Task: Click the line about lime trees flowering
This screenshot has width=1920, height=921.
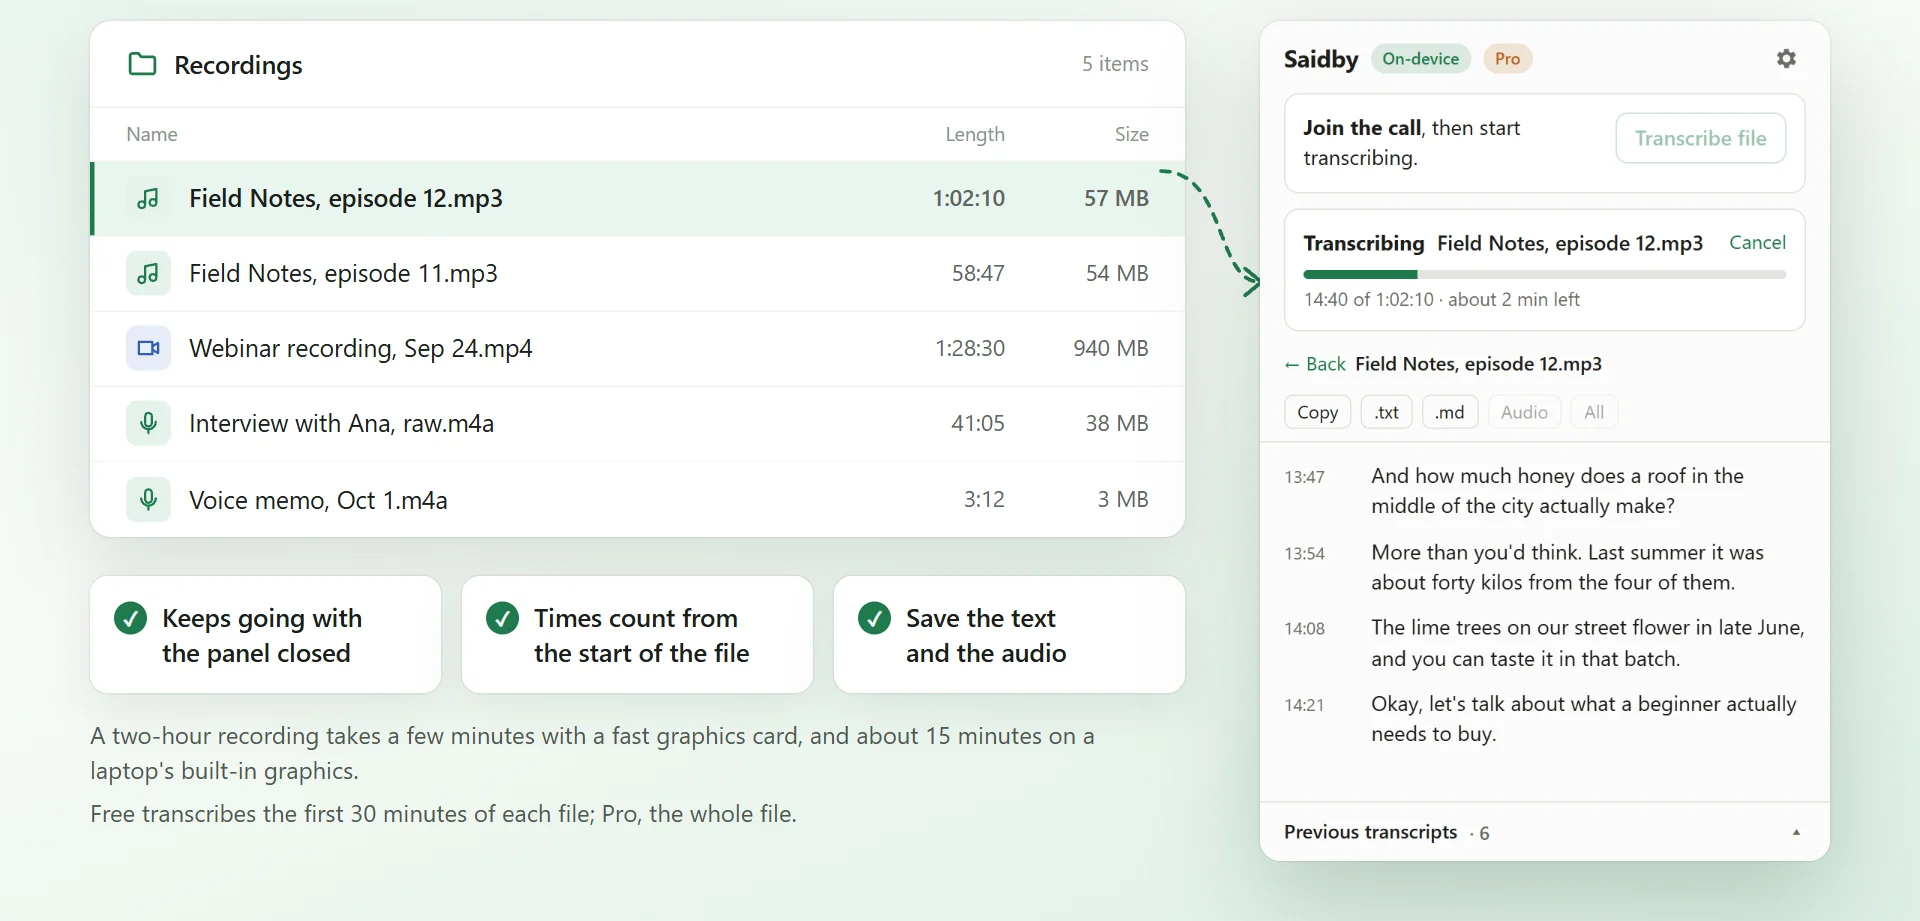Action: point(1587,643)
